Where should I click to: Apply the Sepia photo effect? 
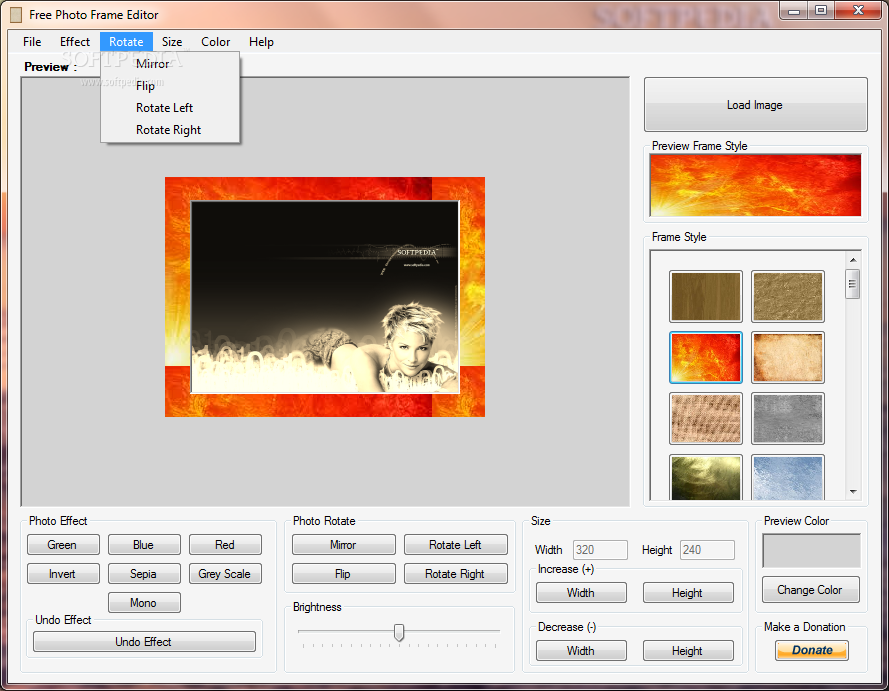[x=144, y=574]
